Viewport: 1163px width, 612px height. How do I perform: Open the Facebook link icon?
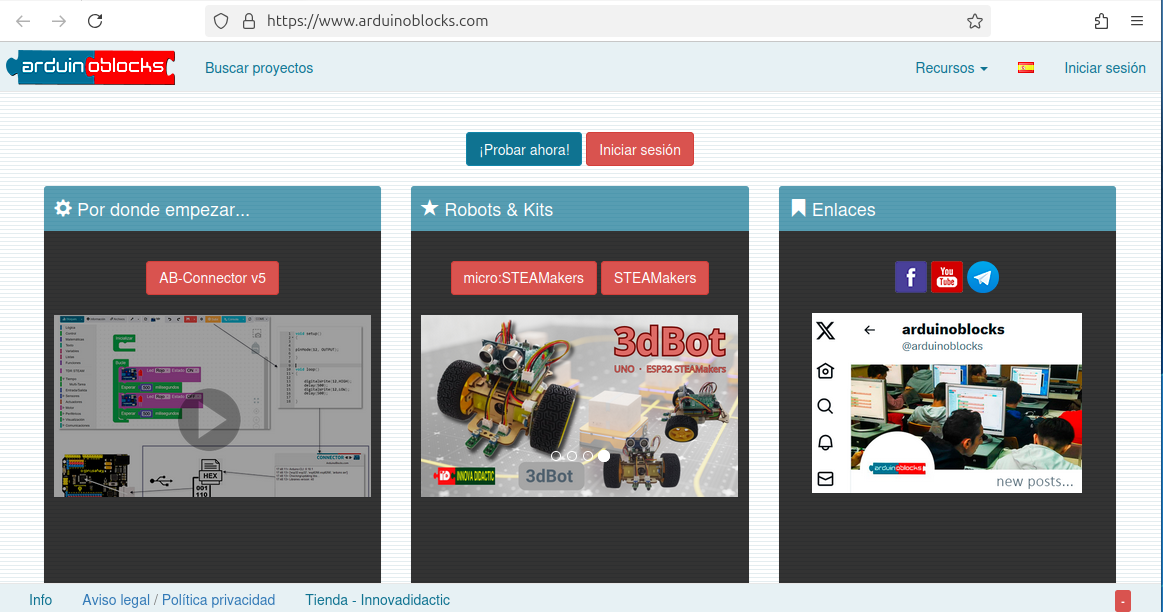tap(911, 277)
